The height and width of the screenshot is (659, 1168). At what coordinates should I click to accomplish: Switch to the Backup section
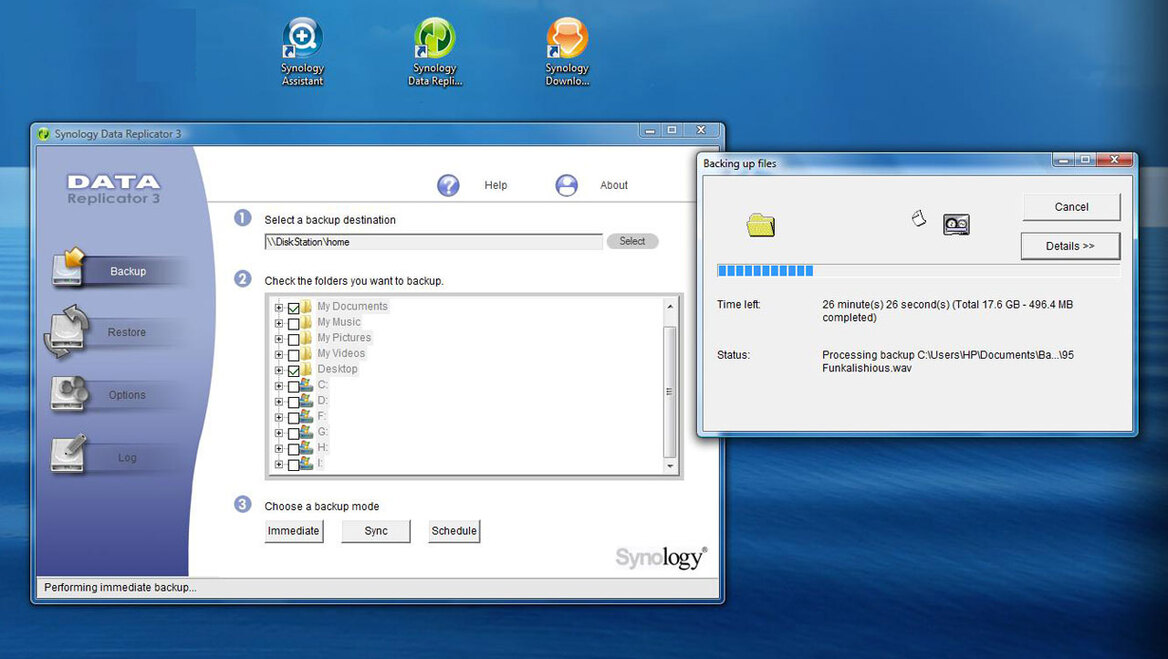pyautogui.click(x=128, y=271)
